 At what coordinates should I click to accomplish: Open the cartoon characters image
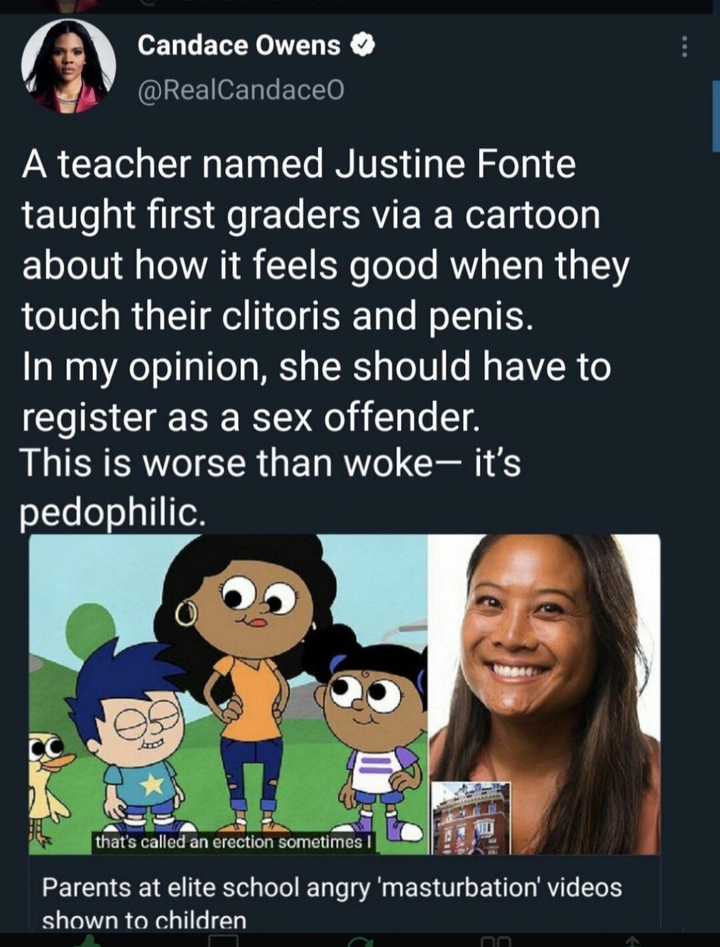click(x=228, y=694)
